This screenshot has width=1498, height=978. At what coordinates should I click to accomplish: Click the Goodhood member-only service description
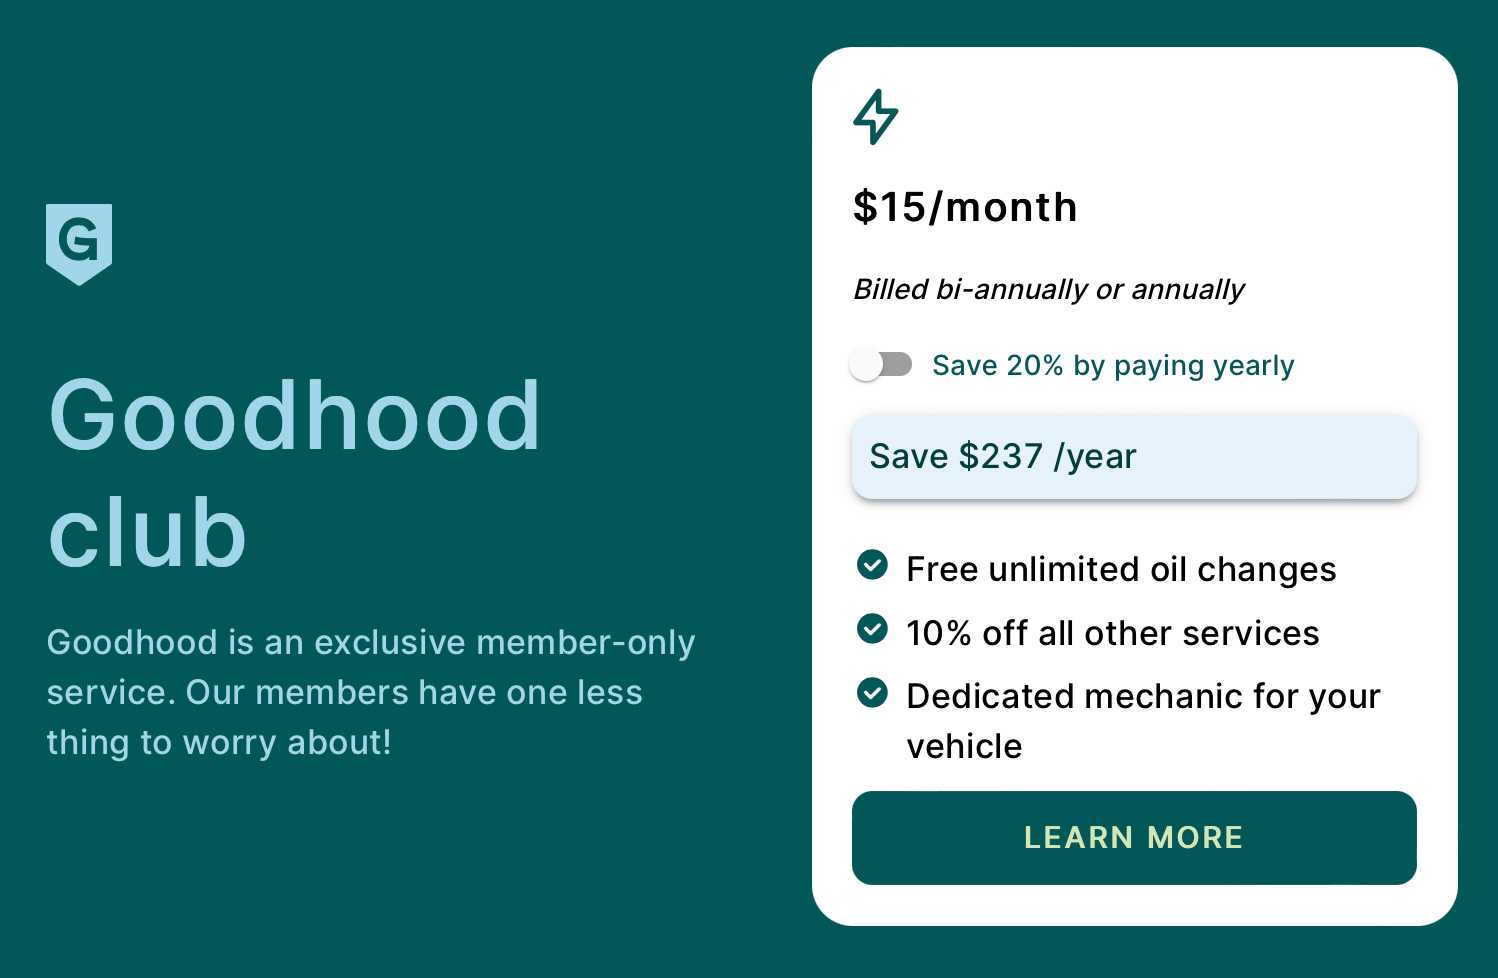pyautogui.click(x=371, y=692)
